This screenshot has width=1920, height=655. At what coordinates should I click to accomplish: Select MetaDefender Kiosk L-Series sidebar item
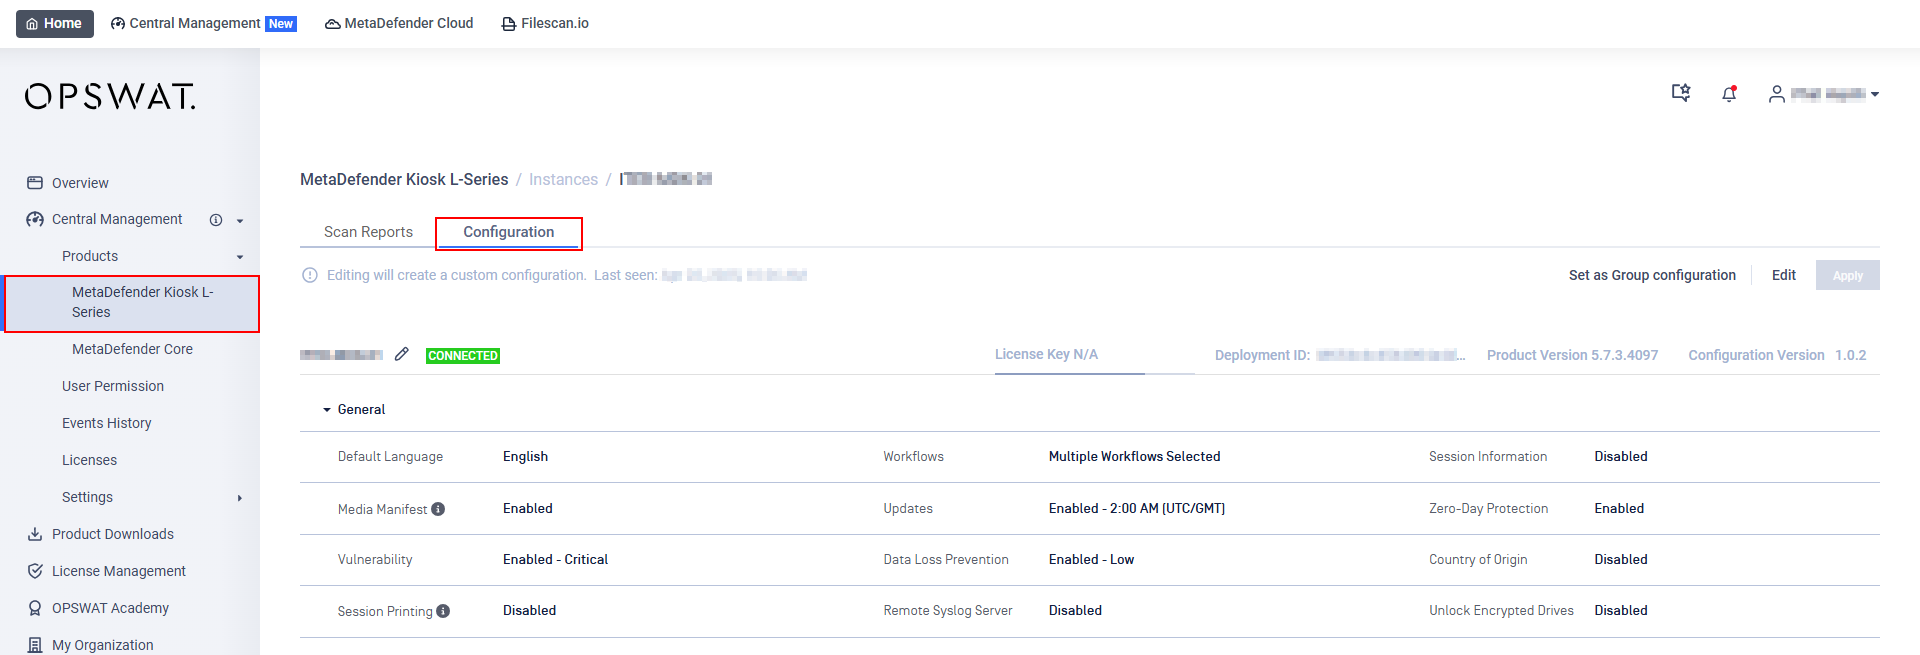132,303
